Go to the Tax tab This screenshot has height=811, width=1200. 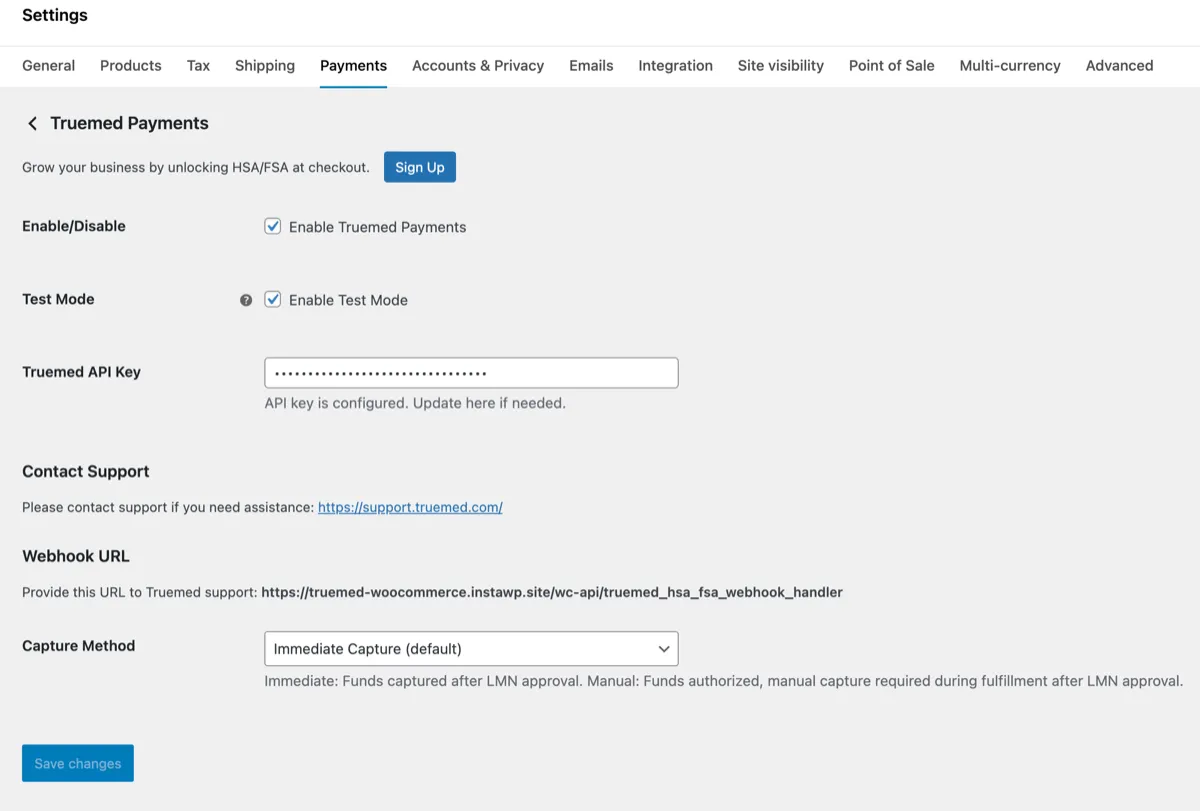[x=198, y=65]
